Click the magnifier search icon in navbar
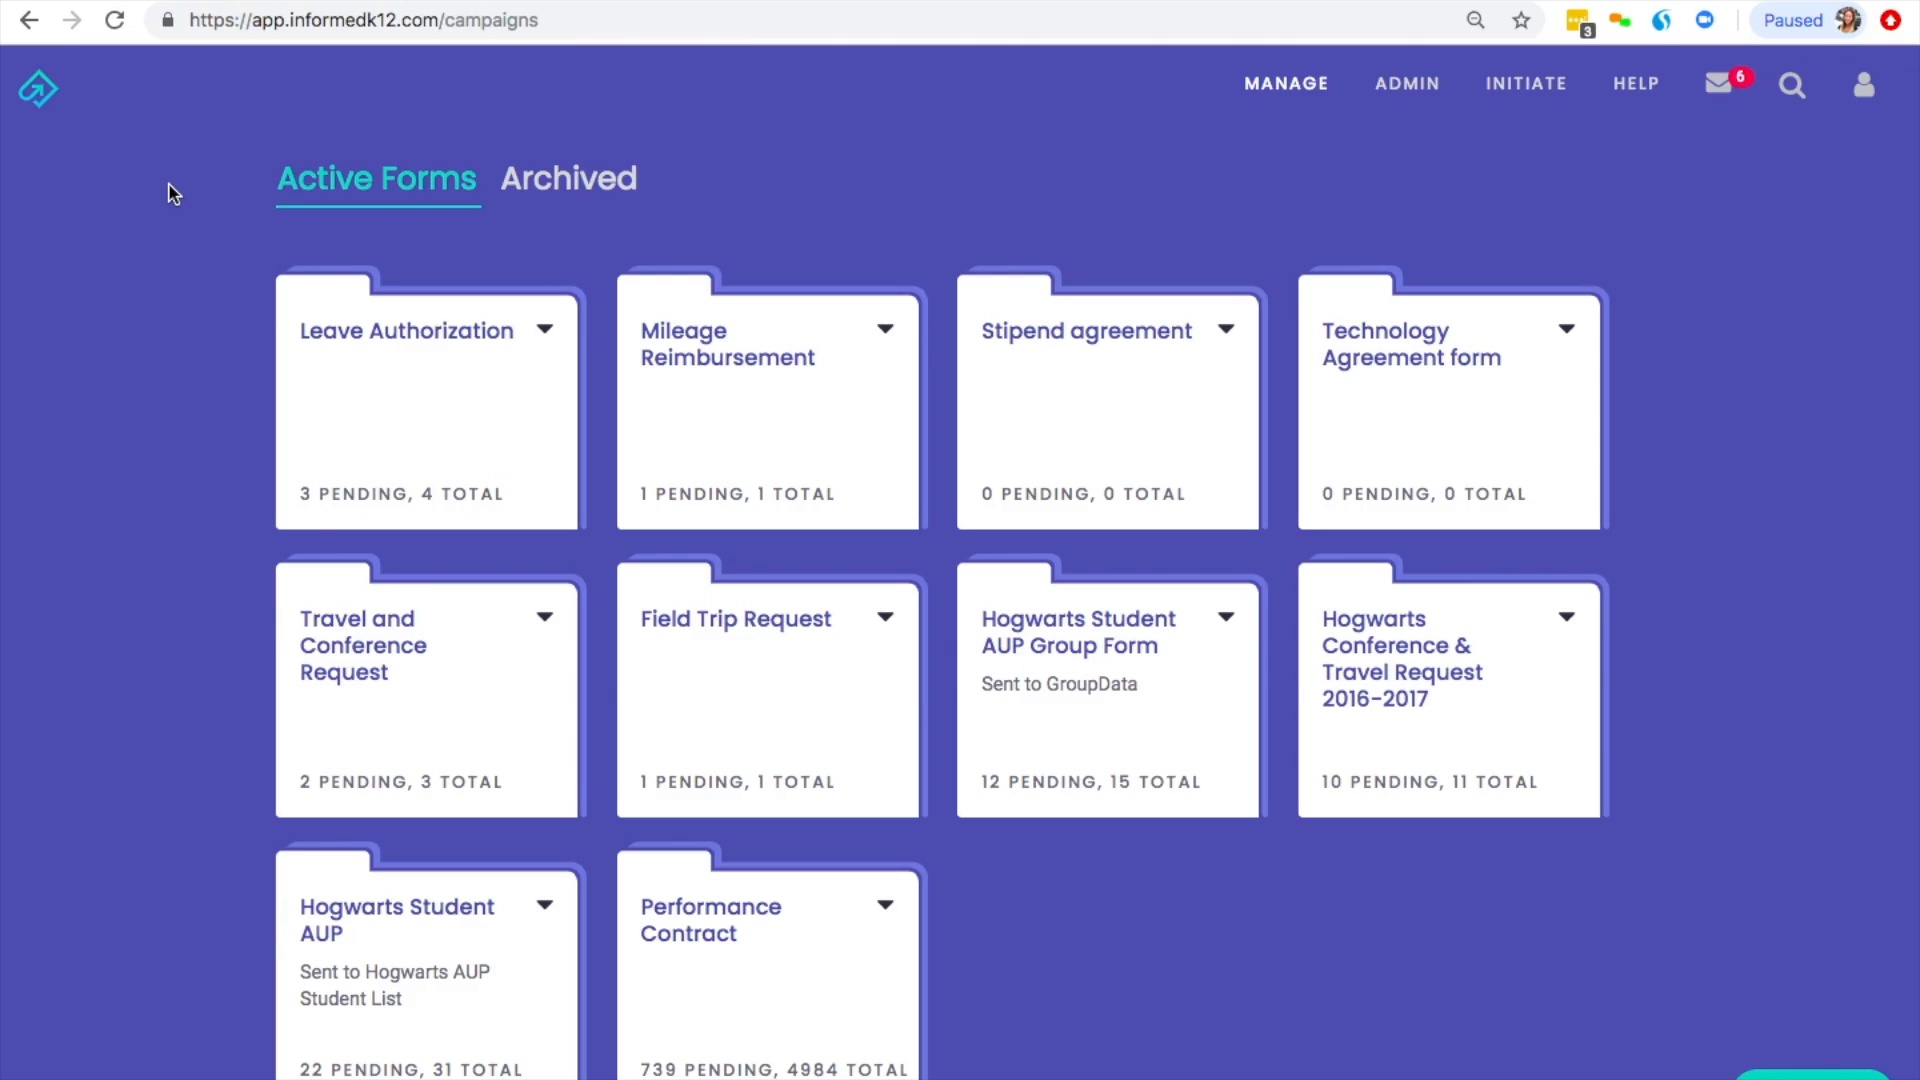This screenshot has height=1080, width=1920. click(x=1791, y=86)
